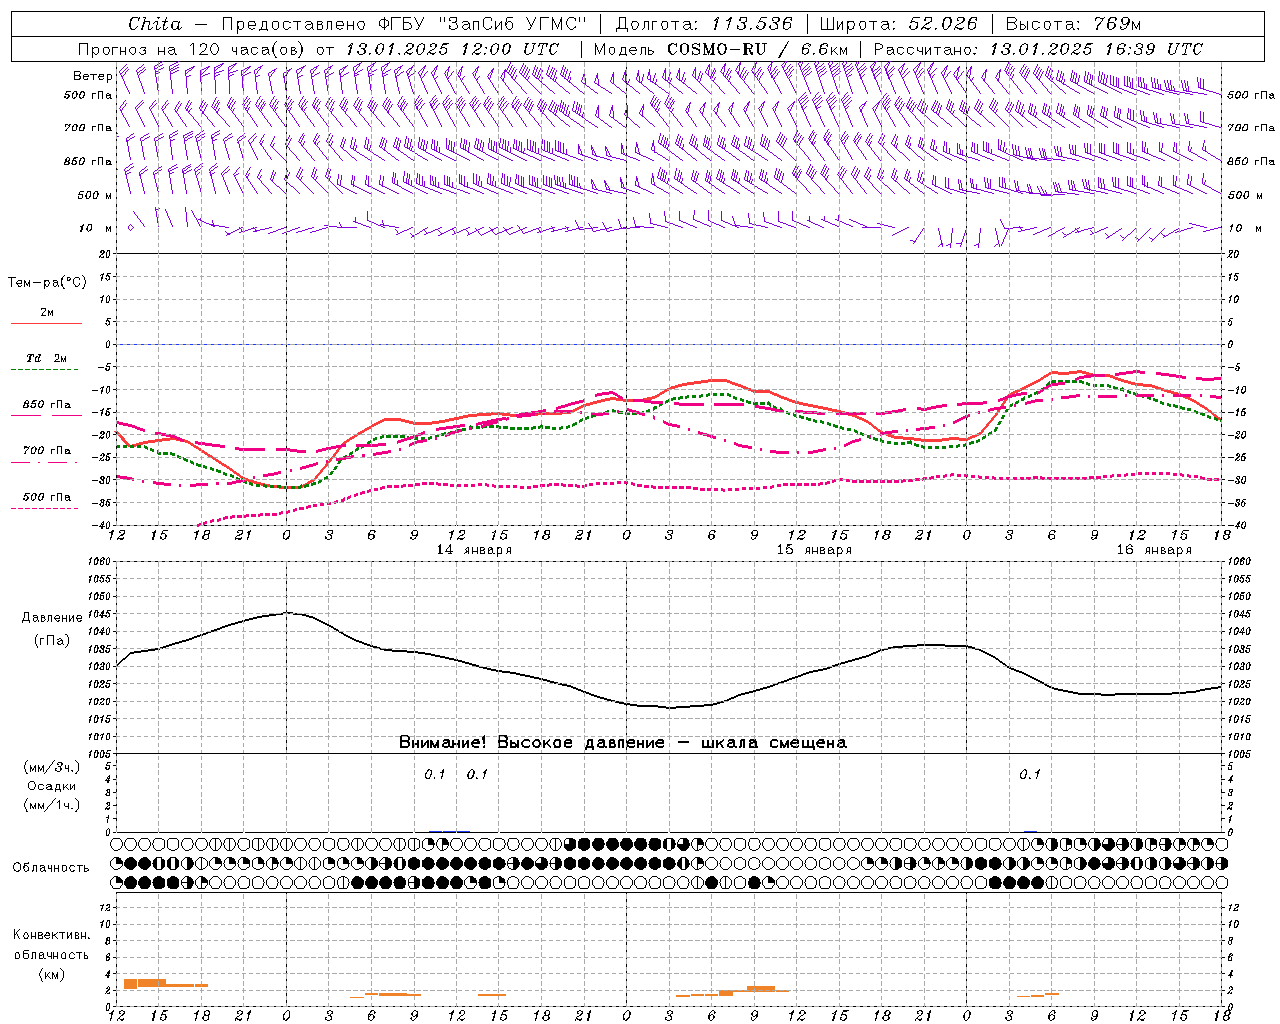
Task: Click the elevation text "Высота: 769м"
Action: click(1073, 24)
